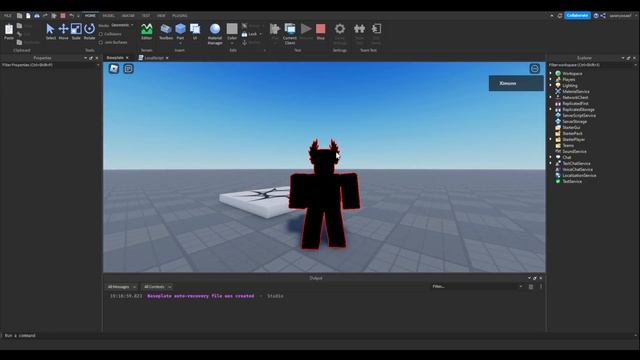Open the Material Manager

coord(215,33)
